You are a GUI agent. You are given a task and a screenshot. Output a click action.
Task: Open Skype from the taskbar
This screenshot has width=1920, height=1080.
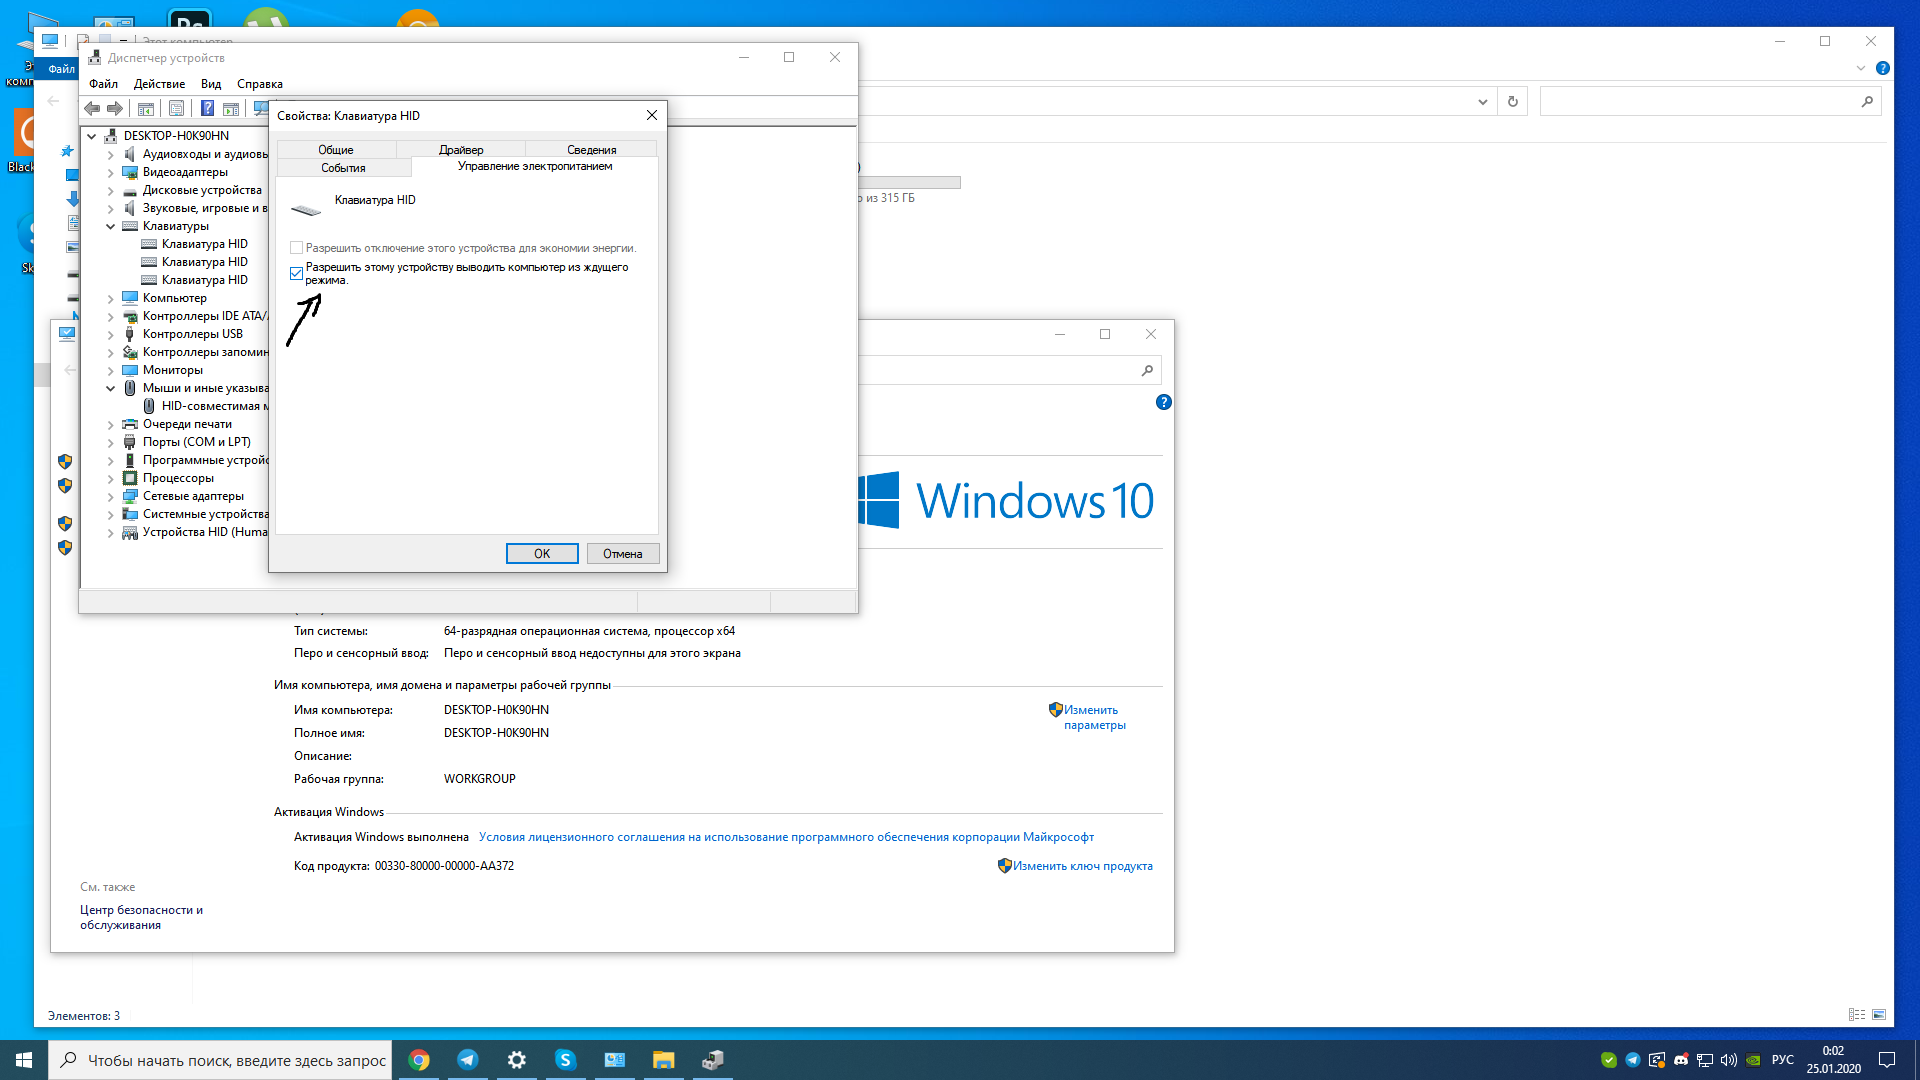click(x=566, y=1060)
